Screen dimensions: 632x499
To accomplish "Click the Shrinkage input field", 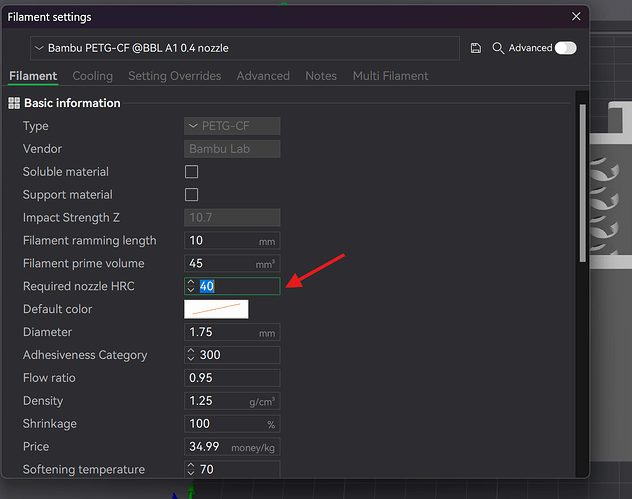I will (232, 424).
